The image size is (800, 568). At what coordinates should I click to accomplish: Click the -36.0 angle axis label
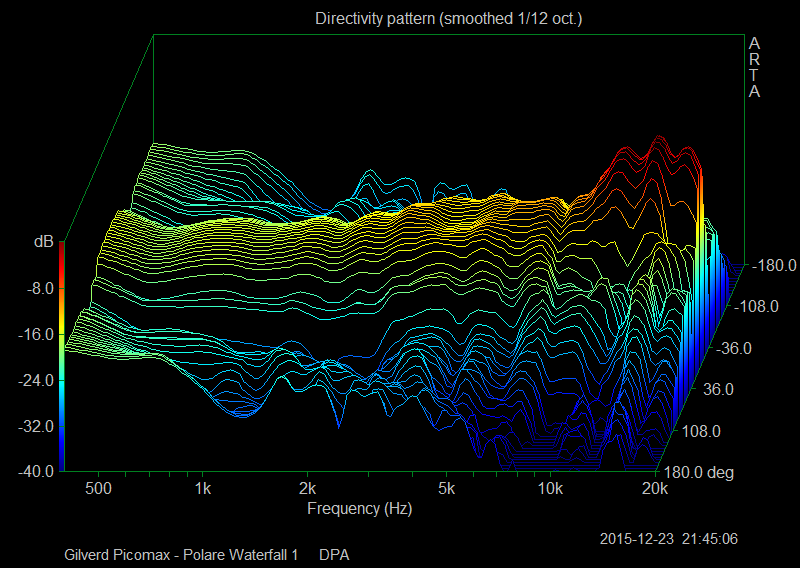point(734,349)
